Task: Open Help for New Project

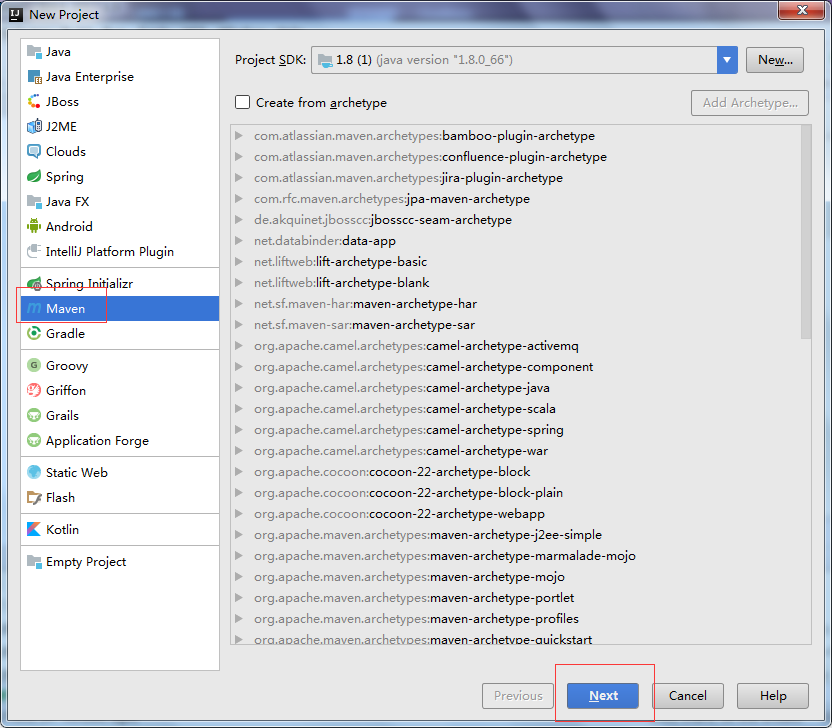Action: pyautogui.click(x=773, y=696)
